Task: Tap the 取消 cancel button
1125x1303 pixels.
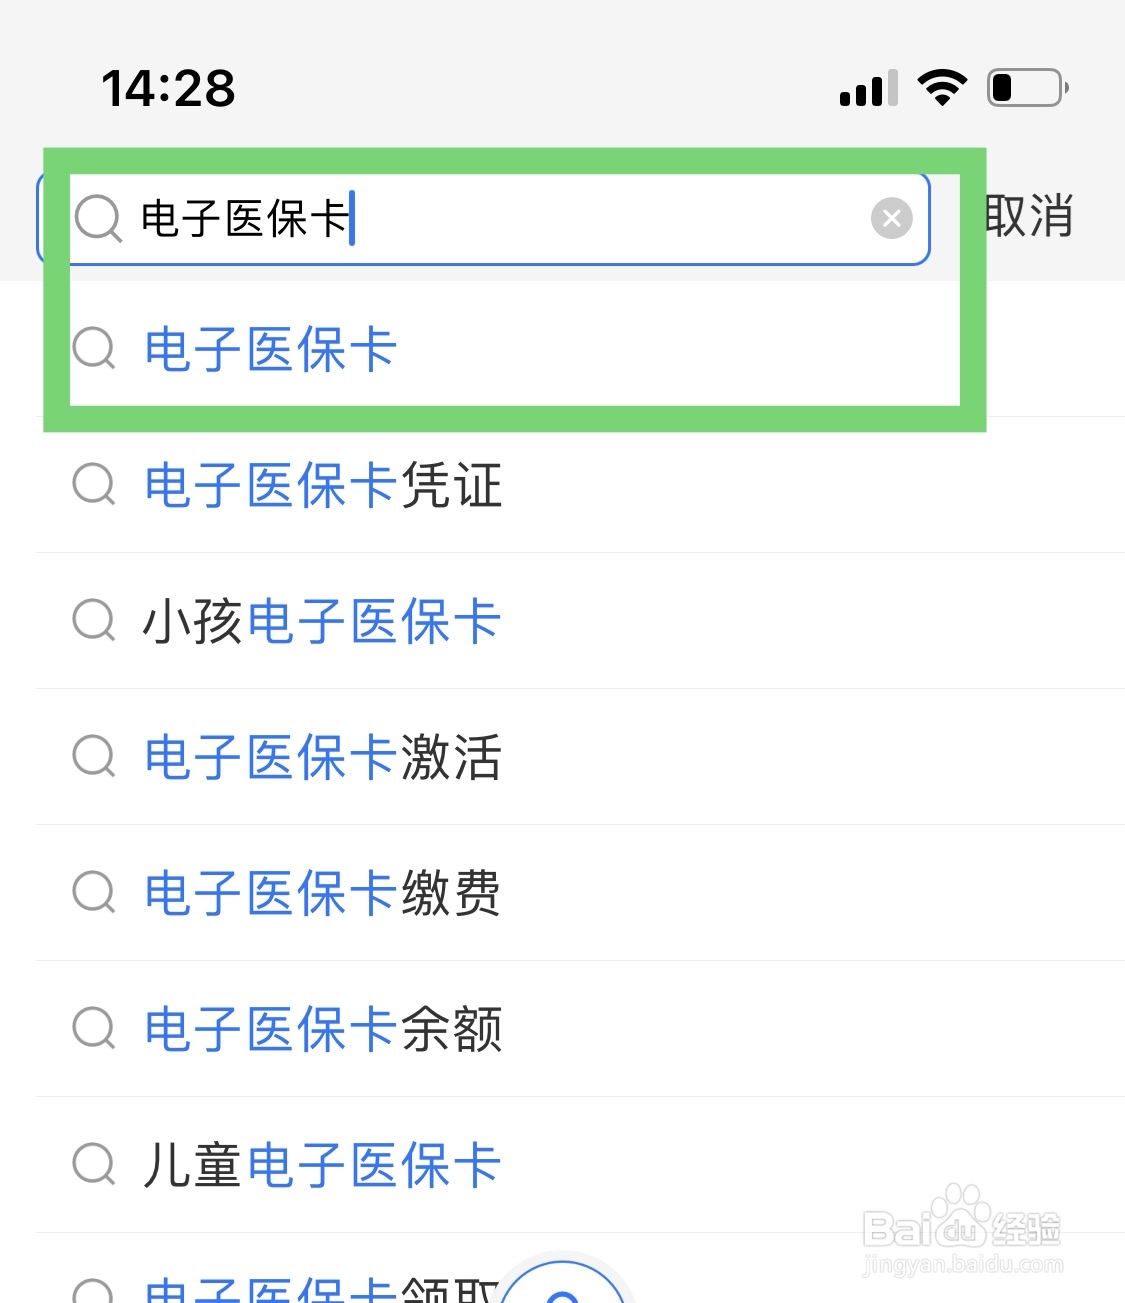Action: click(x=1028, y=217)
